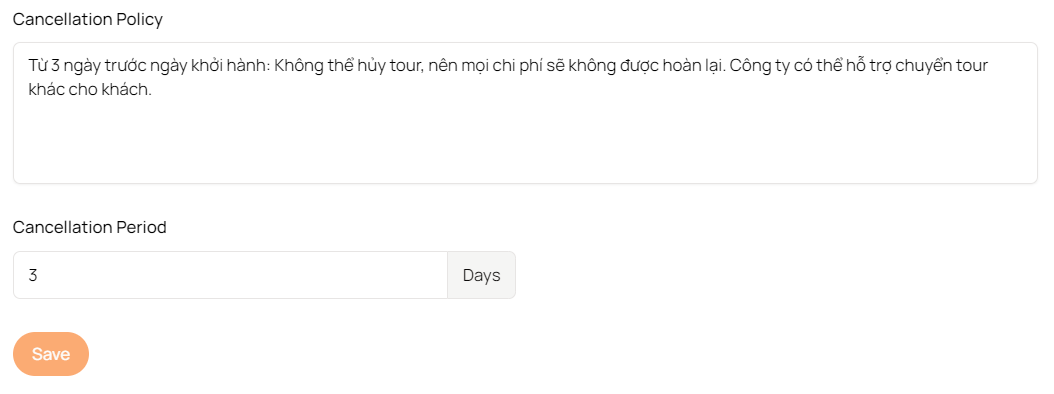The height and width of the screenshot is (394, 1054).
Task: Focus the Cancellation Period number field
Action: [x=231, y=275]
